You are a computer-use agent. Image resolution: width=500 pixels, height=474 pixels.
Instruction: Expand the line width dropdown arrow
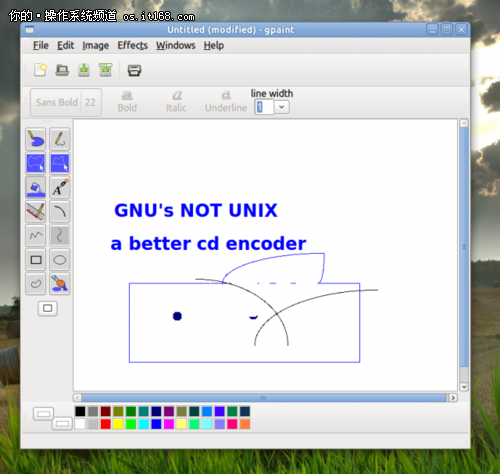click(x=282, y=107)
